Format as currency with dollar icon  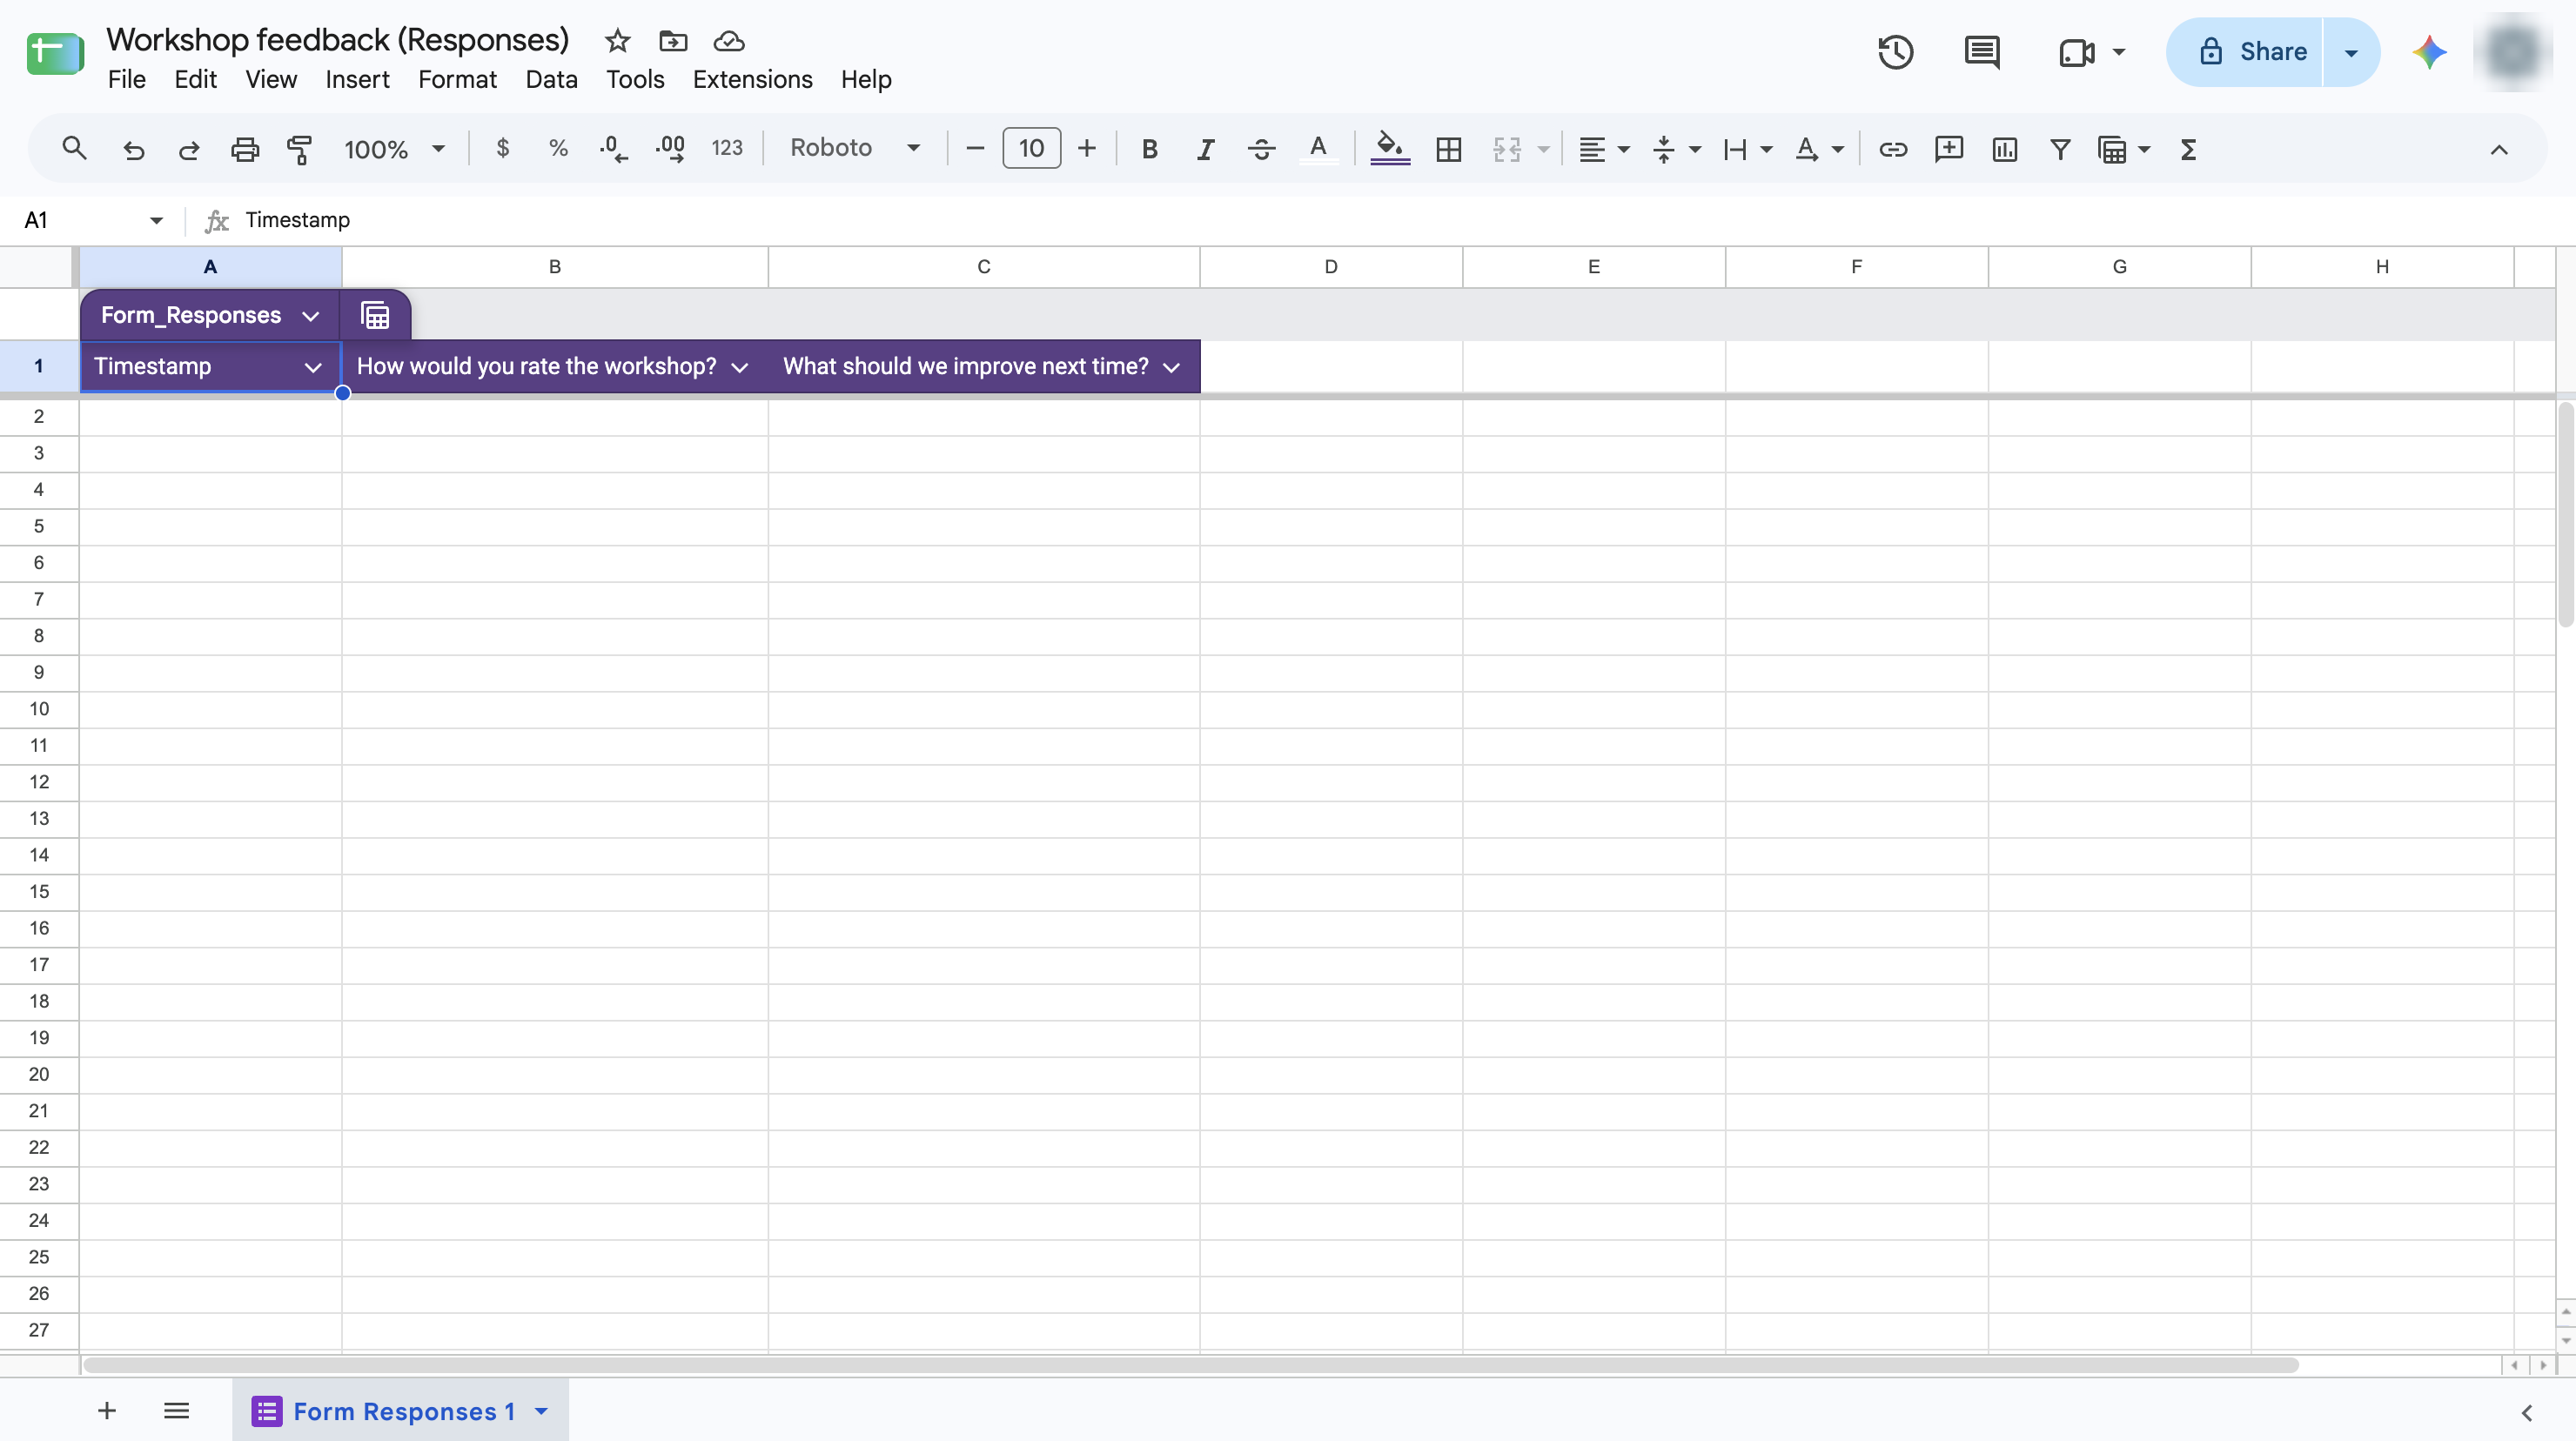tap(502, 148)
